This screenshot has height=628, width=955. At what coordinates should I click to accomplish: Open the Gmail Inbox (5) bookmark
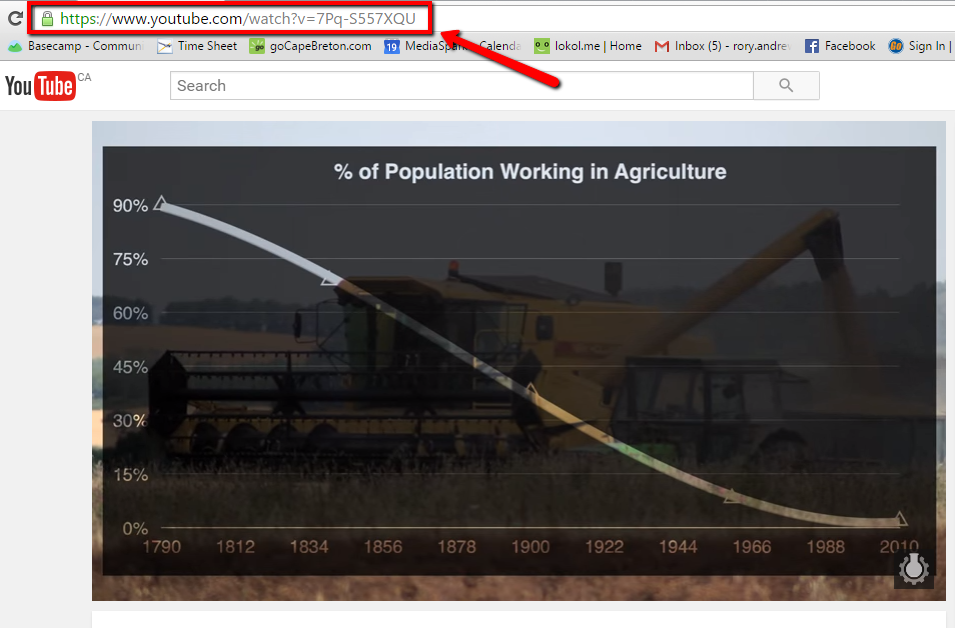[x=722, y=46]
